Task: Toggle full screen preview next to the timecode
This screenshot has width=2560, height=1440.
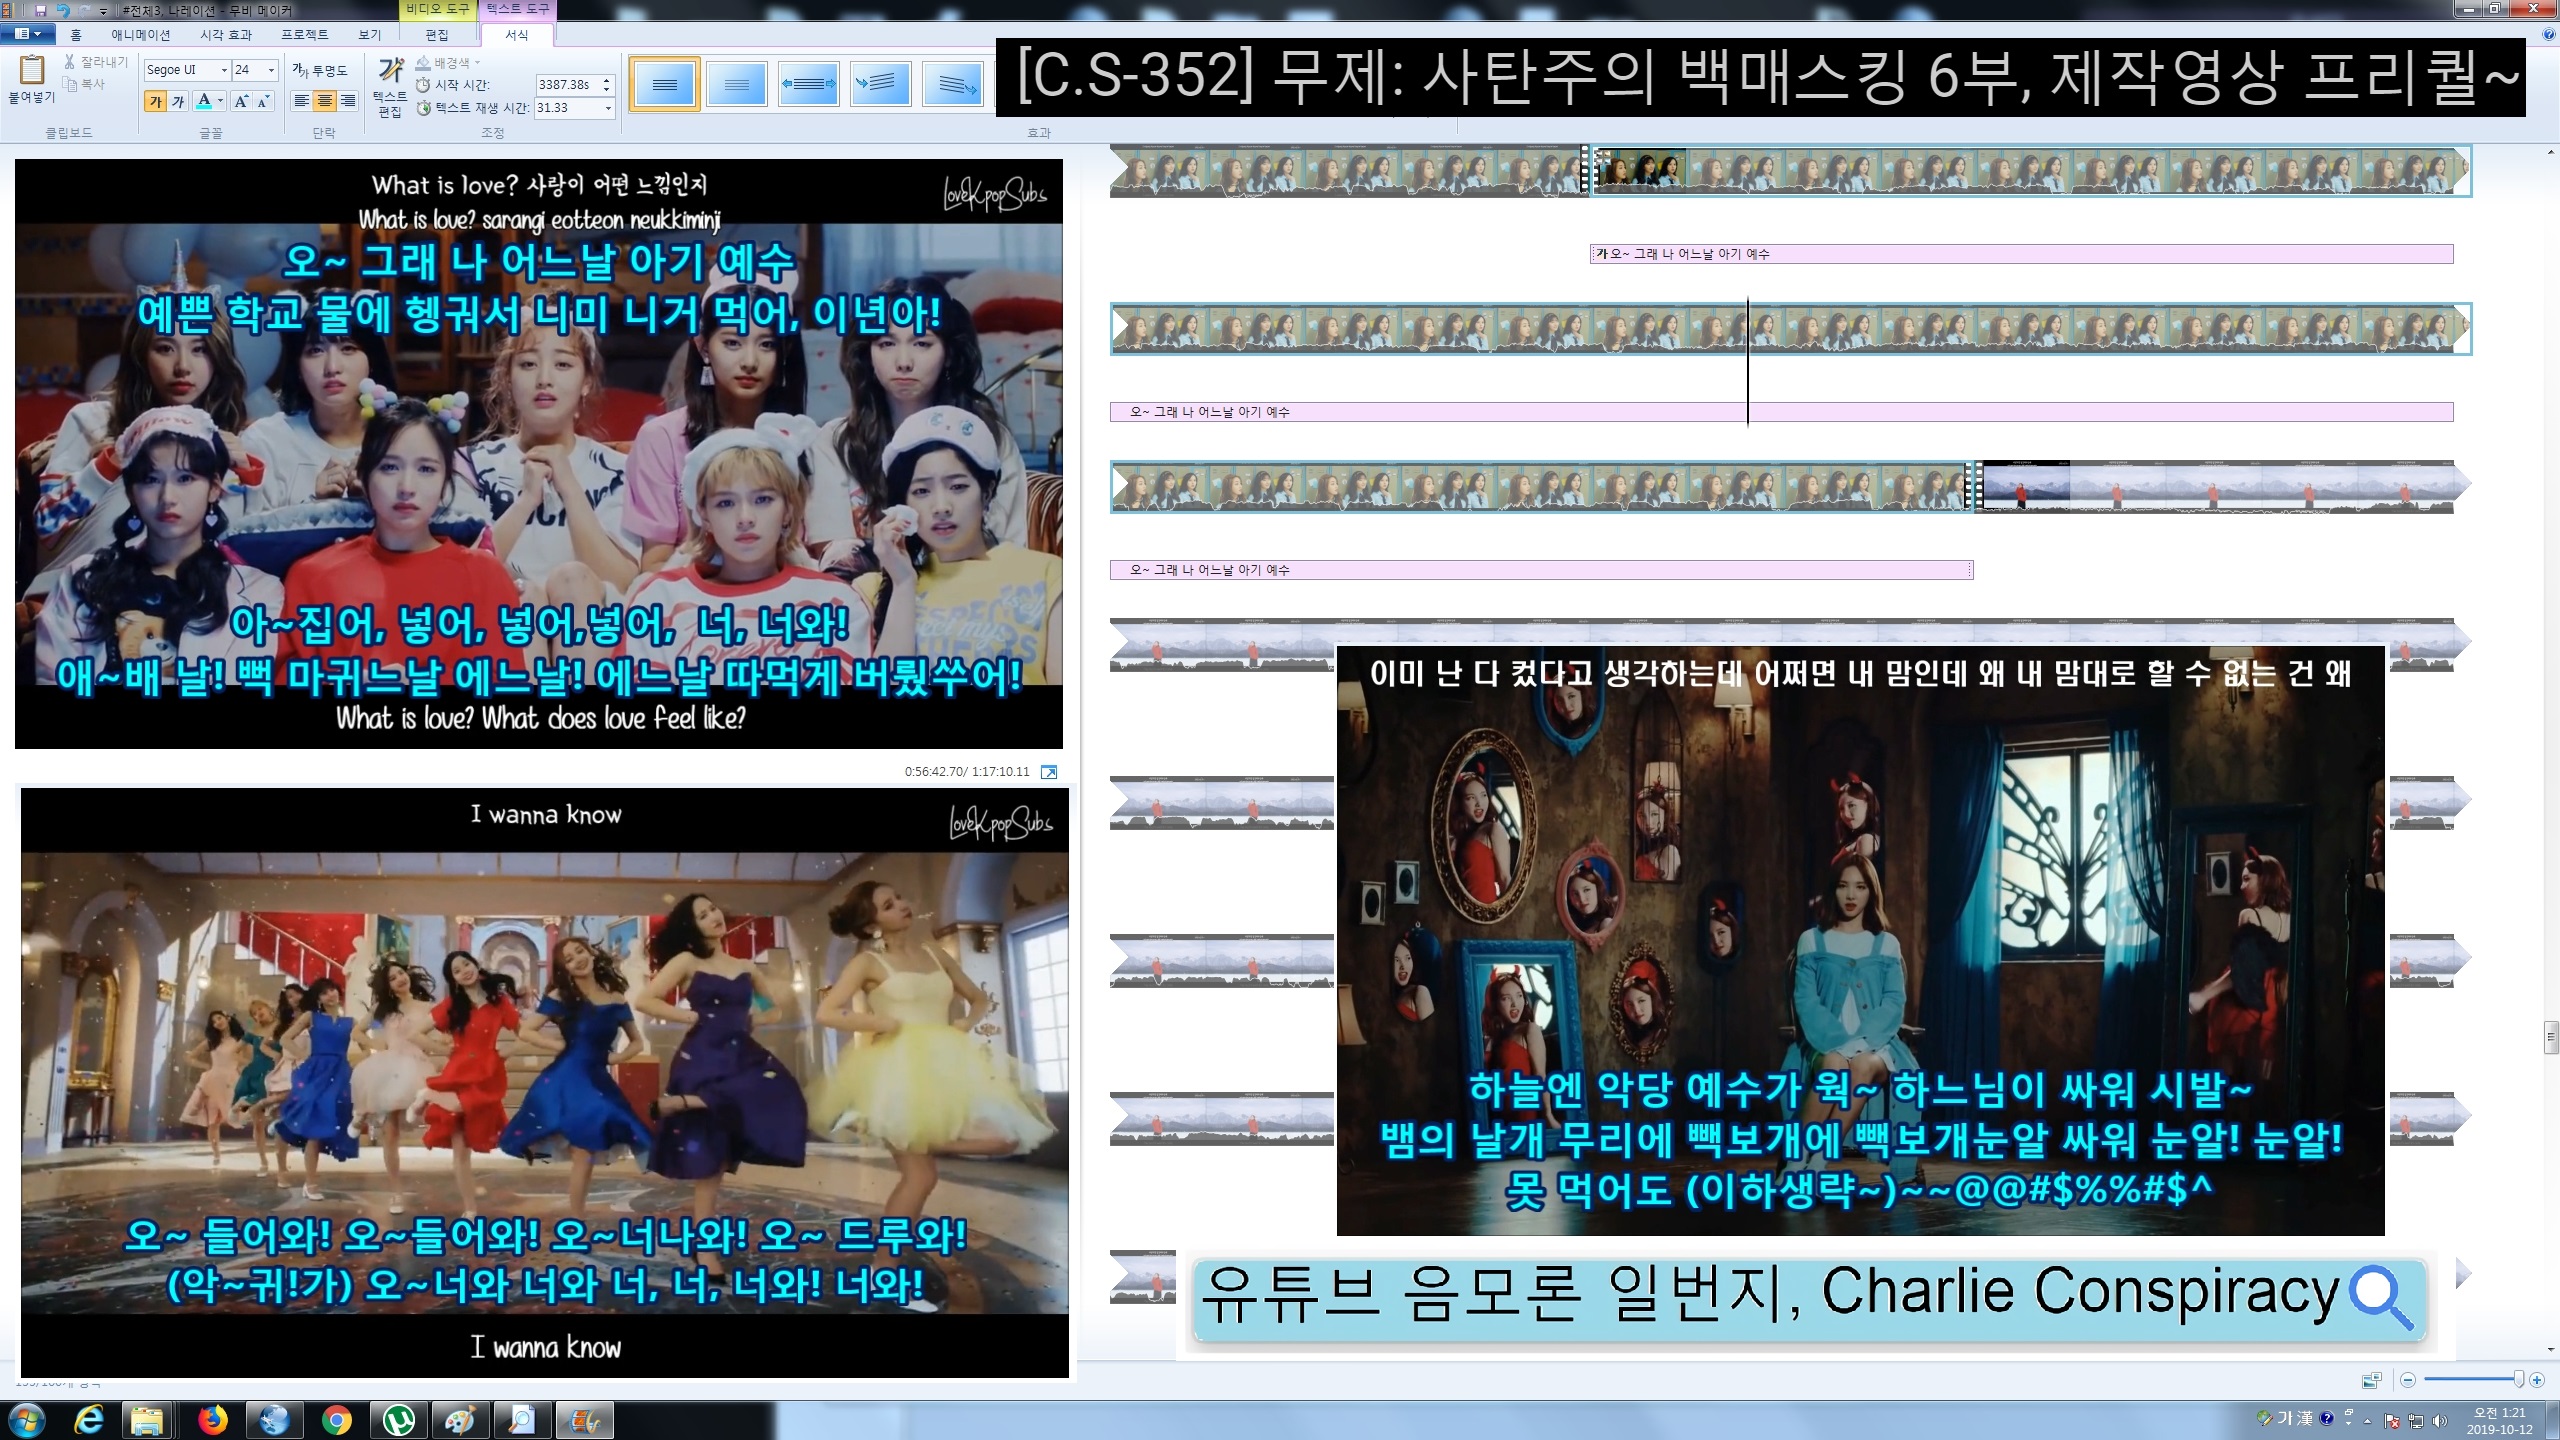Action: point(1049,772)
